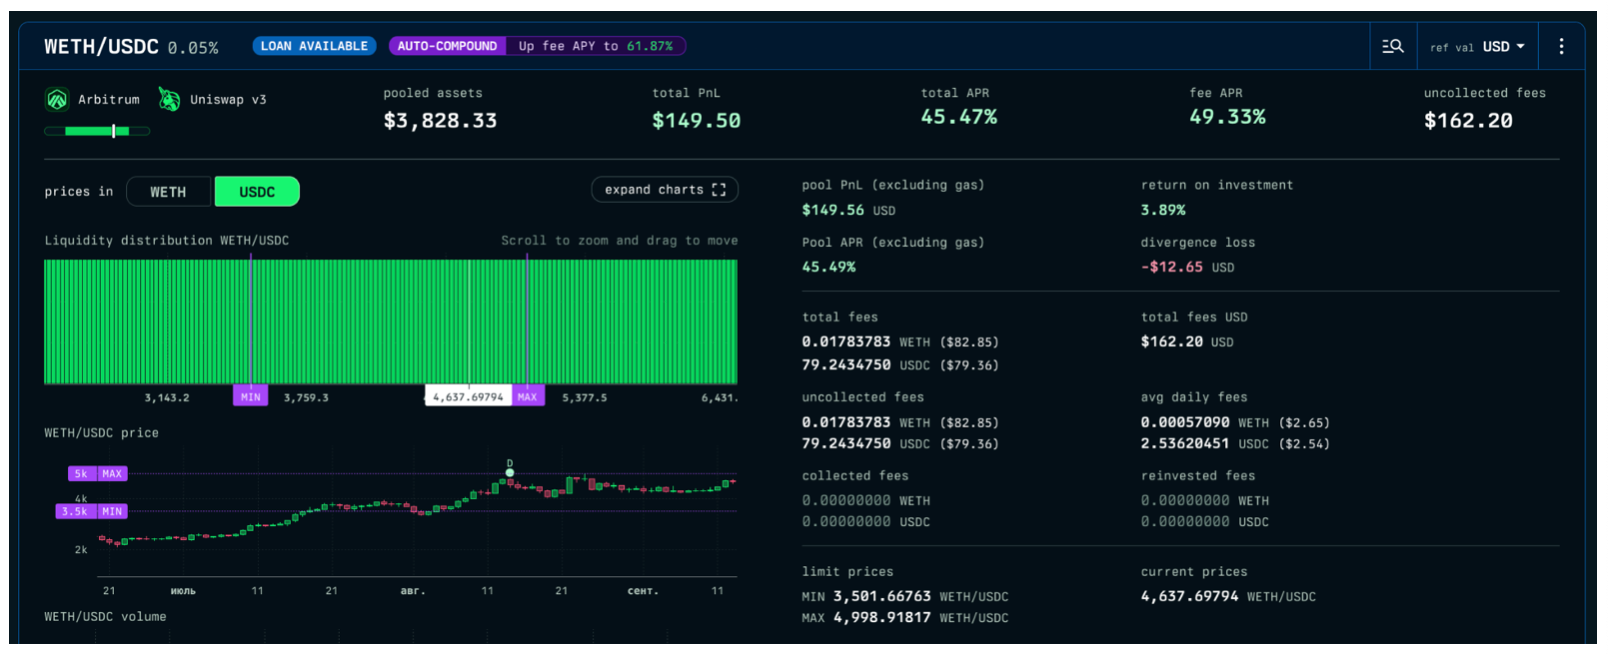Viewport: 1608px width, 654px height.
Task: Click the WETH/USDC 0.05% pool title
Action: pyautogui.click(x=131, y=47)
